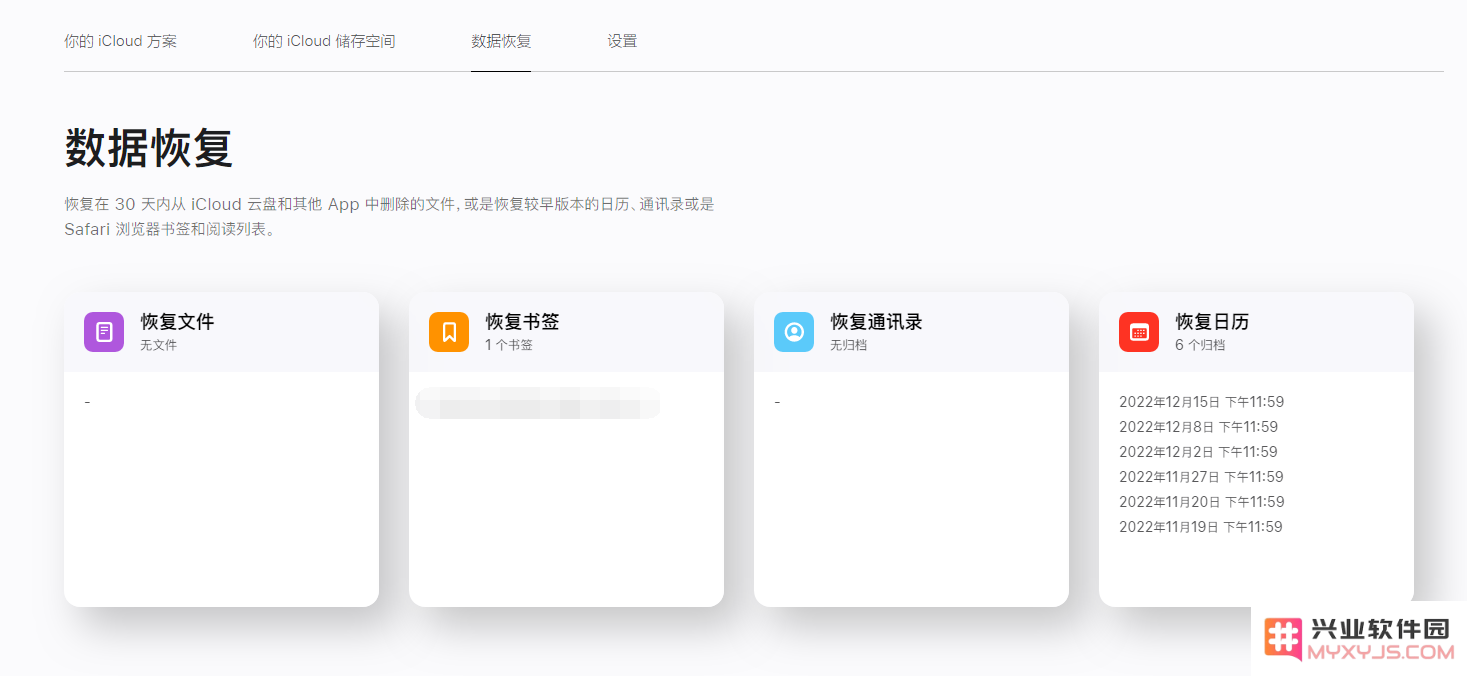Click the red Restore Calendar icon
Viewport: 1467px width, 676px height.
1139,332
